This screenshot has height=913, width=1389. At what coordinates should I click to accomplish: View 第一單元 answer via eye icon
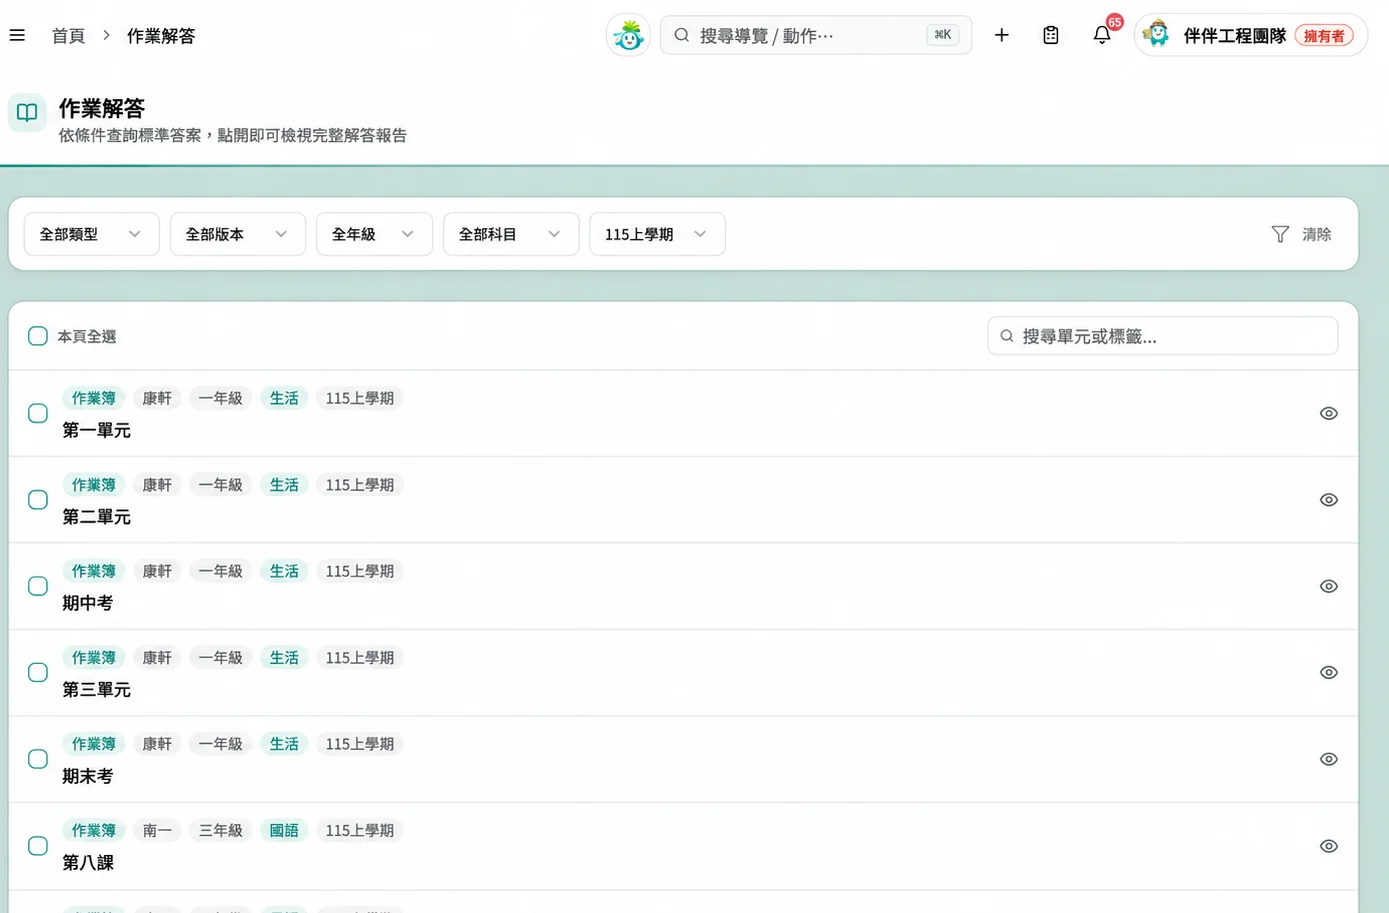click(1328, 413)
